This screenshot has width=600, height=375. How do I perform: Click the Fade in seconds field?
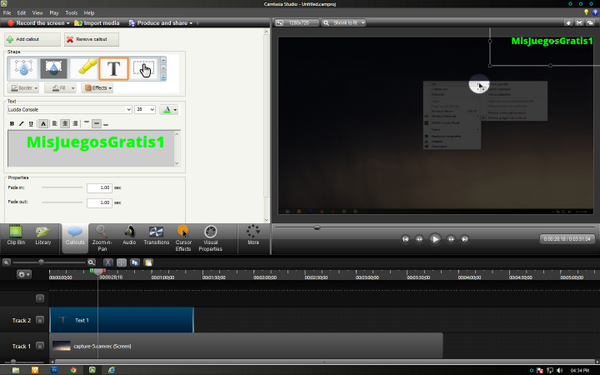(99, 188)
